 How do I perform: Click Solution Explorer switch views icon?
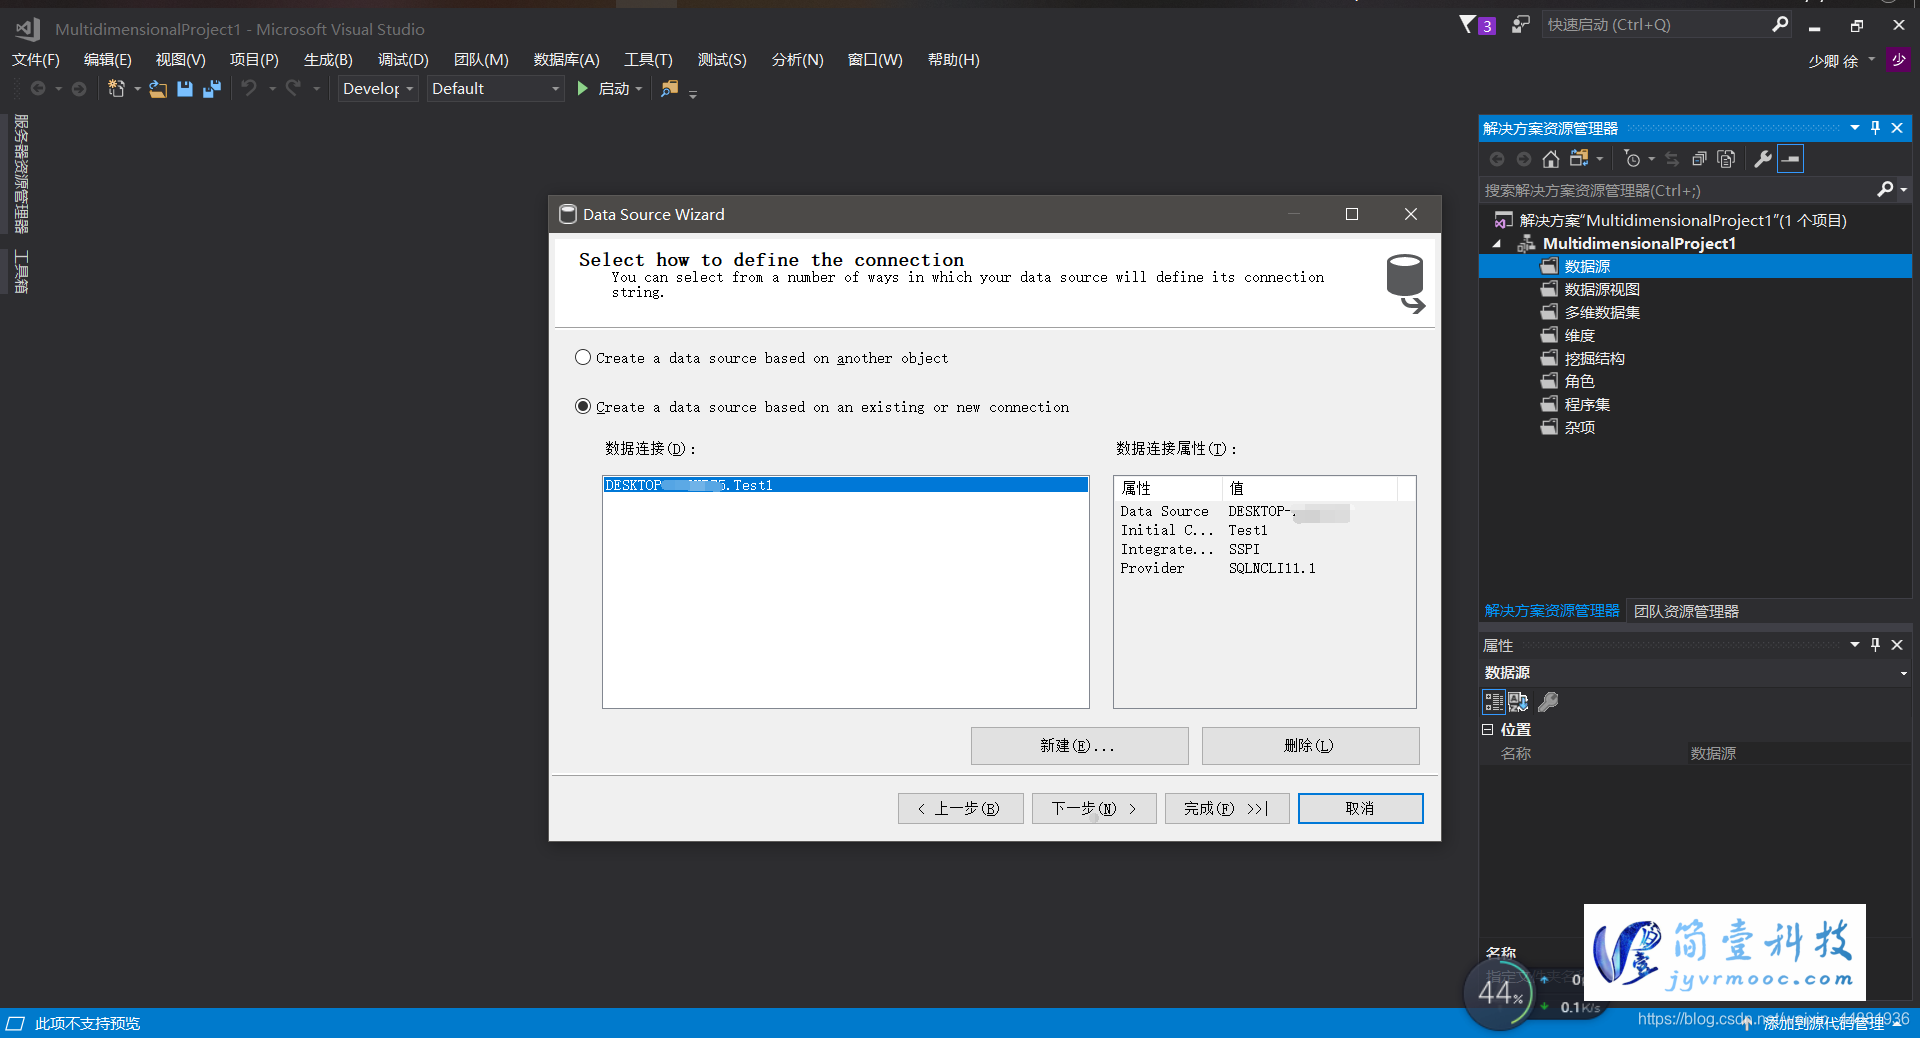[1579, 159]
